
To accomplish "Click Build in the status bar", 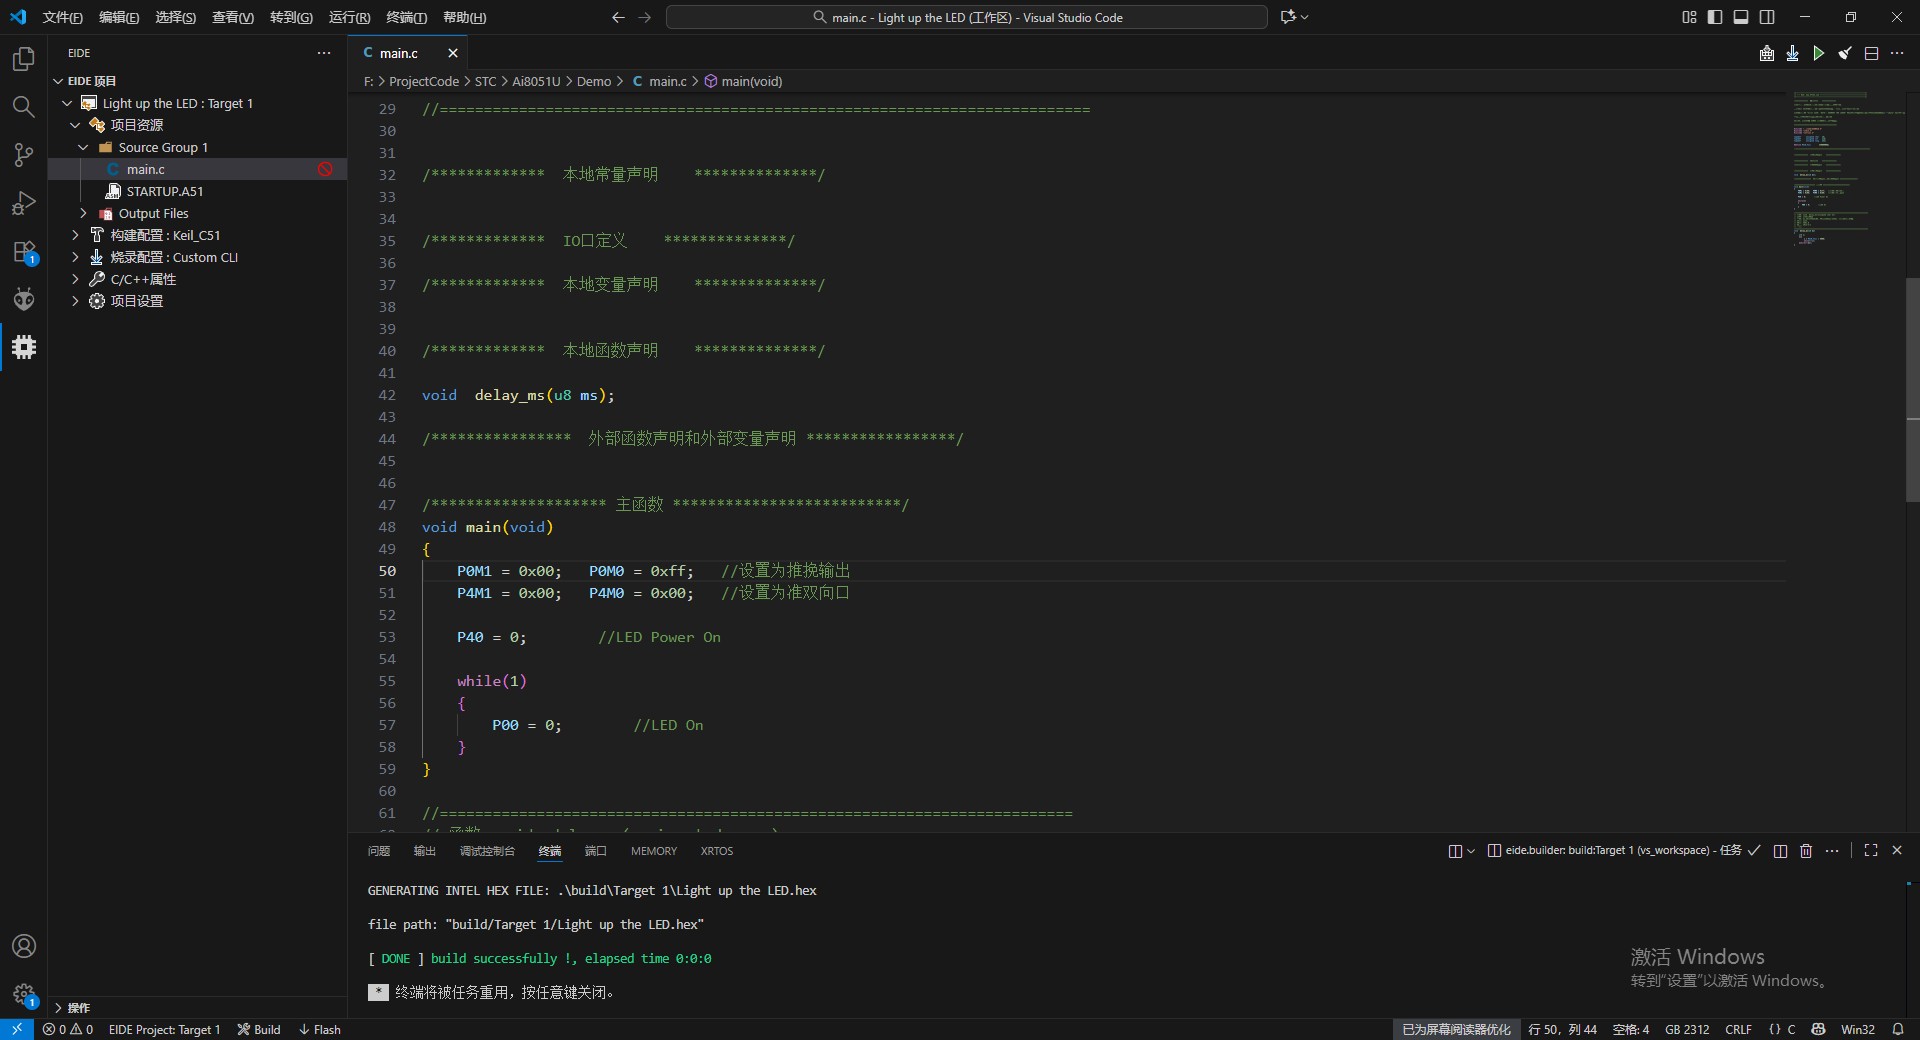I will [259, 1029].
